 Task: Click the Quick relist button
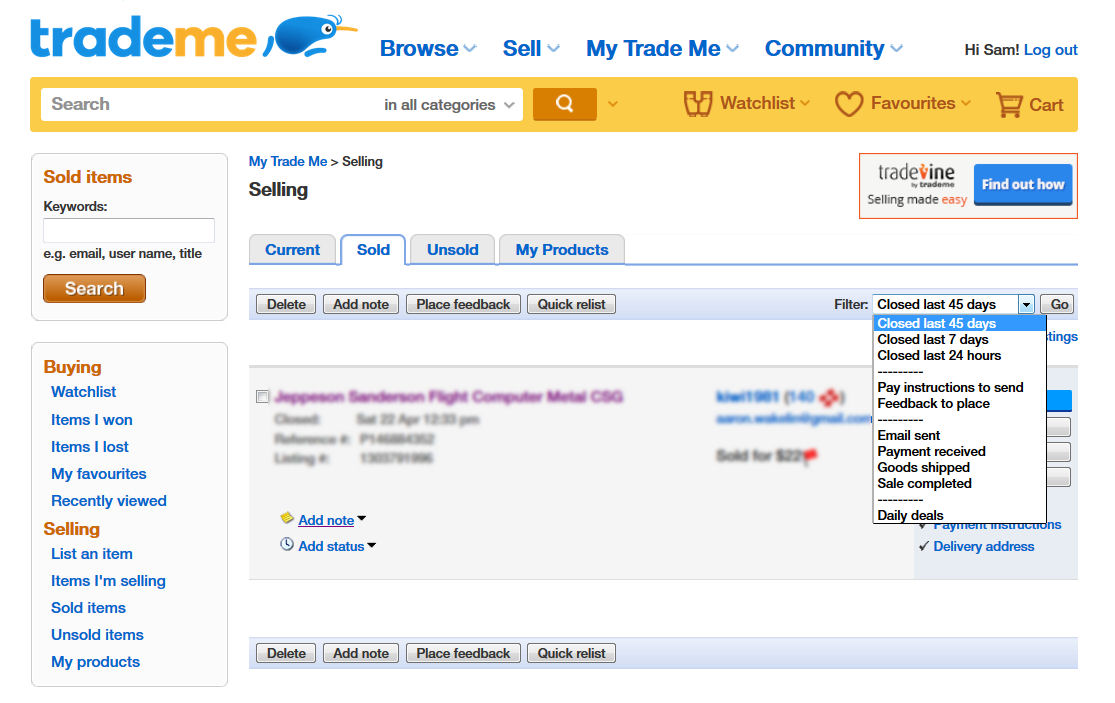coord(571,303)
